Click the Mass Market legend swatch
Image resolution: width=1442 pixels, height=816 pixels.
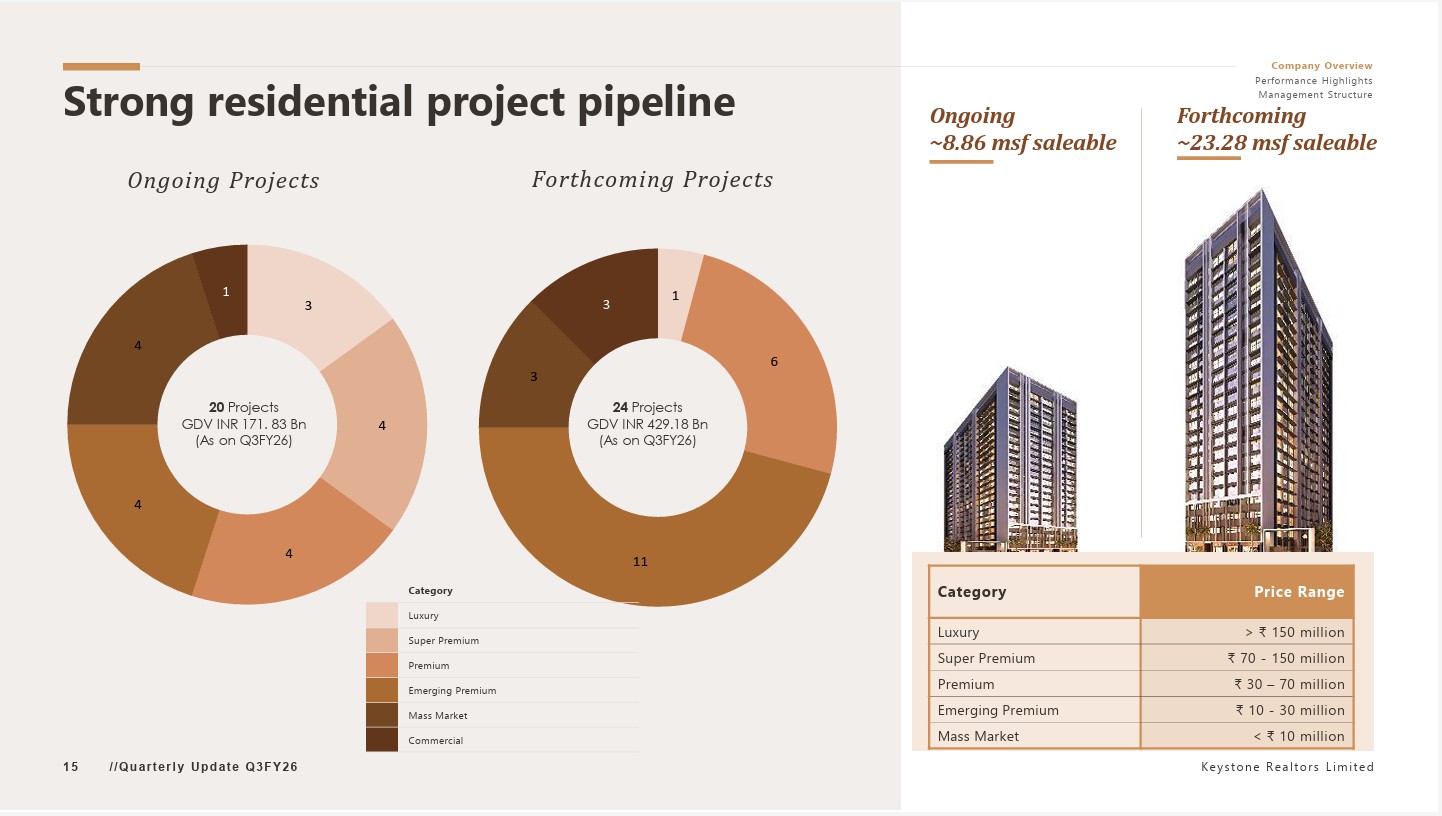(382, 715)
